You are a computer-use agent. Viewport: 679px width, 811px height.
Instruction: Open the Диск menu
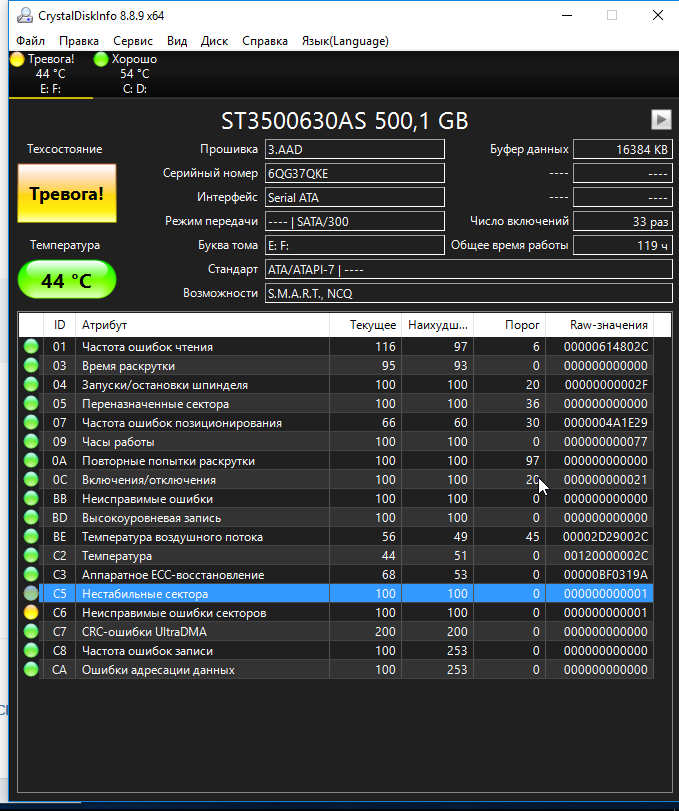(x=214, y=41)
